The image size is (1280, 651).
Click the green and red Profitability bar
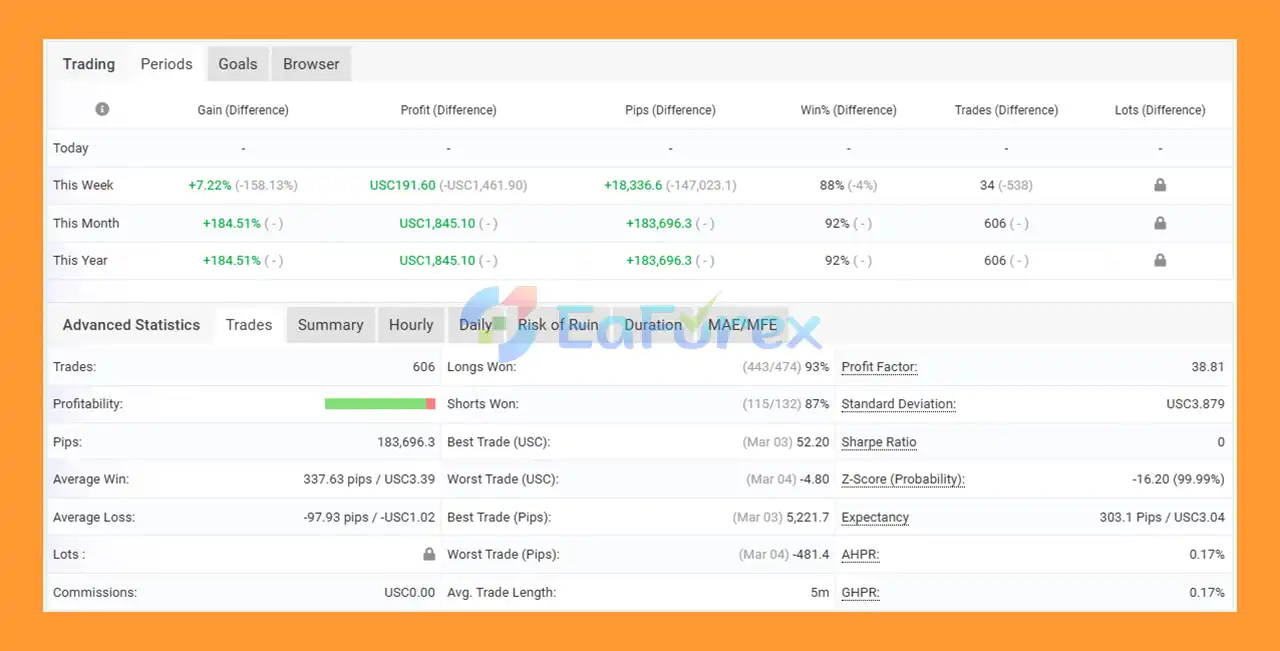(380, 404)
